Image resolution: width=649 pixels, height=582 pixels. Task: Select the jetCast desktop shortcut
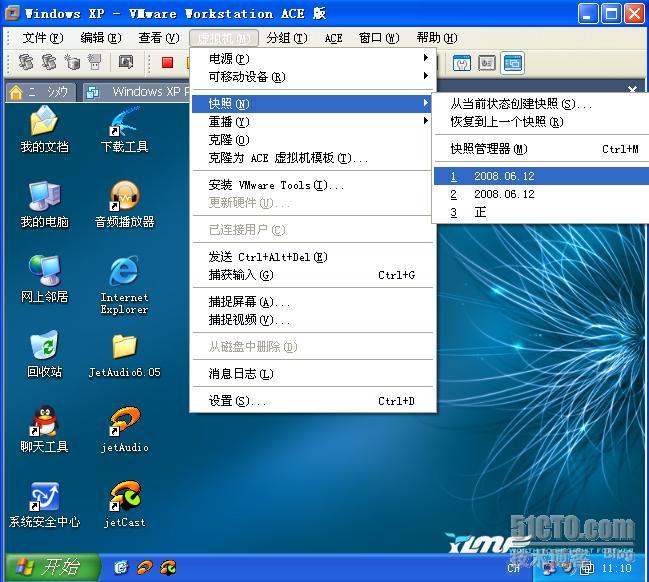pos(124,505)
